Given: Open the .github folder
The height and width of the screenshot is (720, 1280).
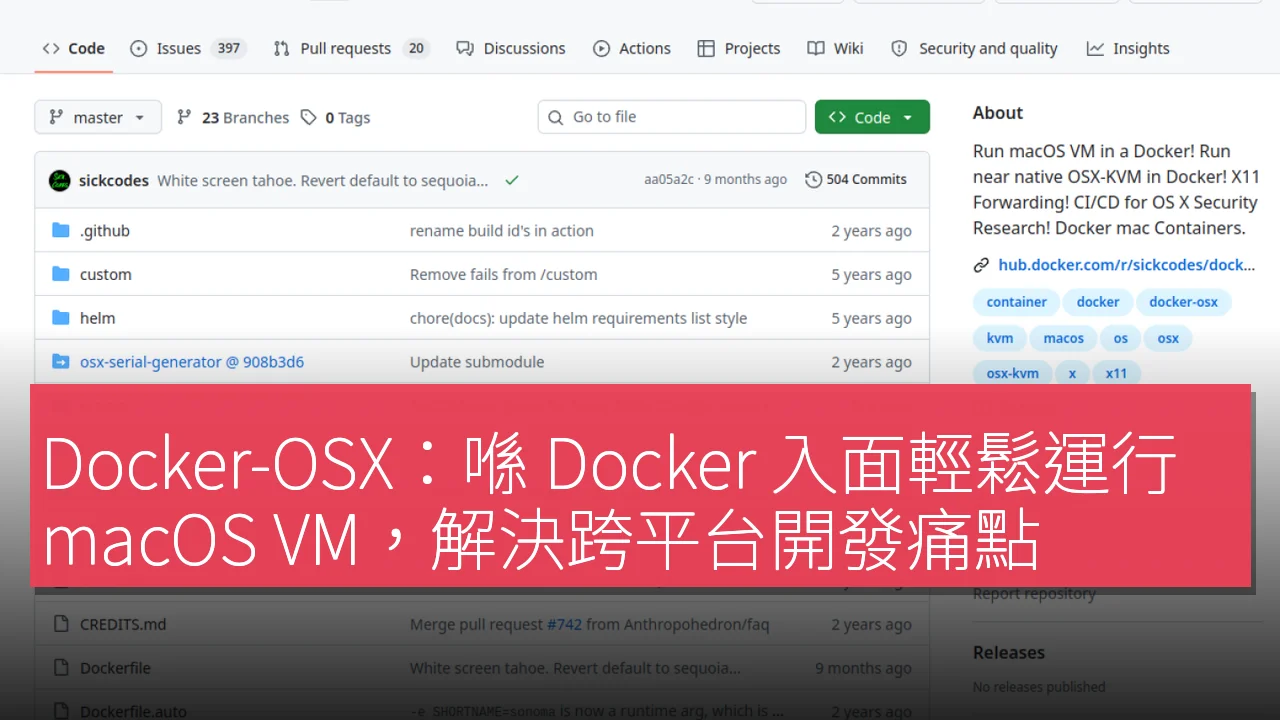Looking at the screenshot, I should 105,231.
